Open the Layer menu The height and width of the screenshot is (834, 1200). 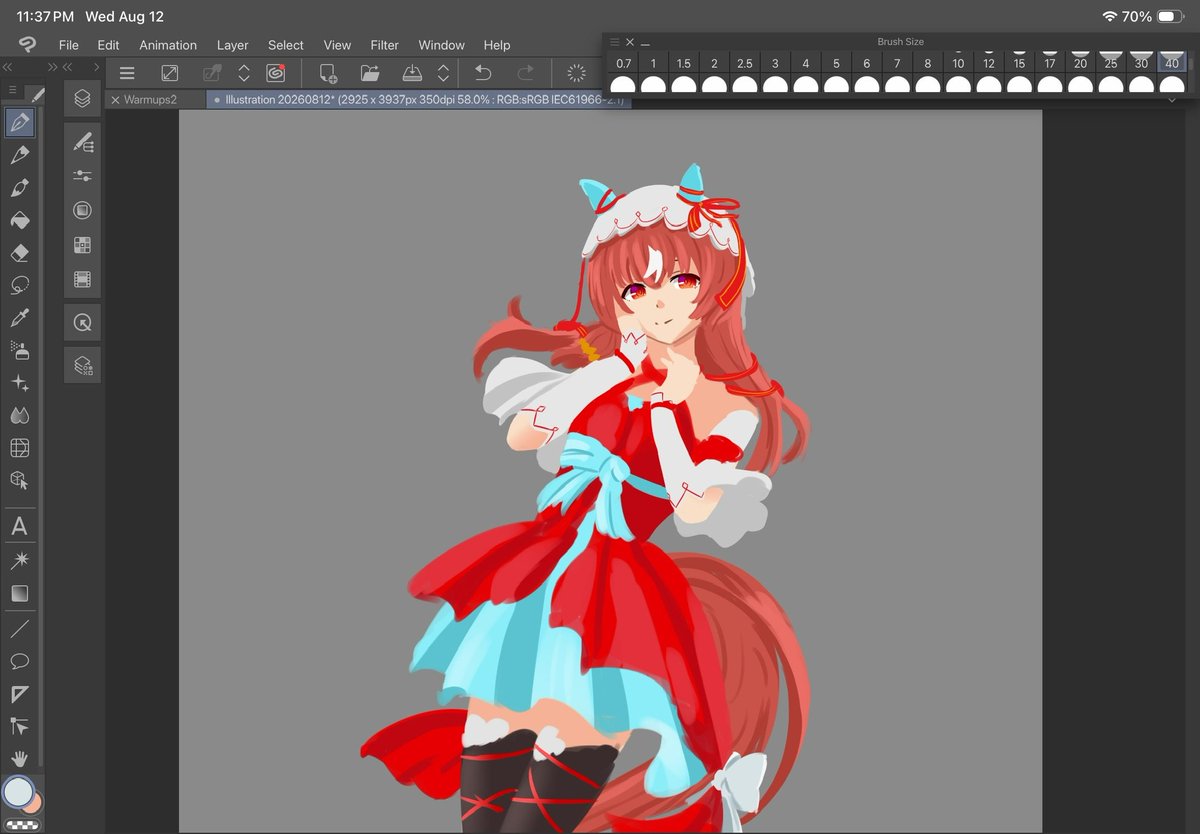233,45
